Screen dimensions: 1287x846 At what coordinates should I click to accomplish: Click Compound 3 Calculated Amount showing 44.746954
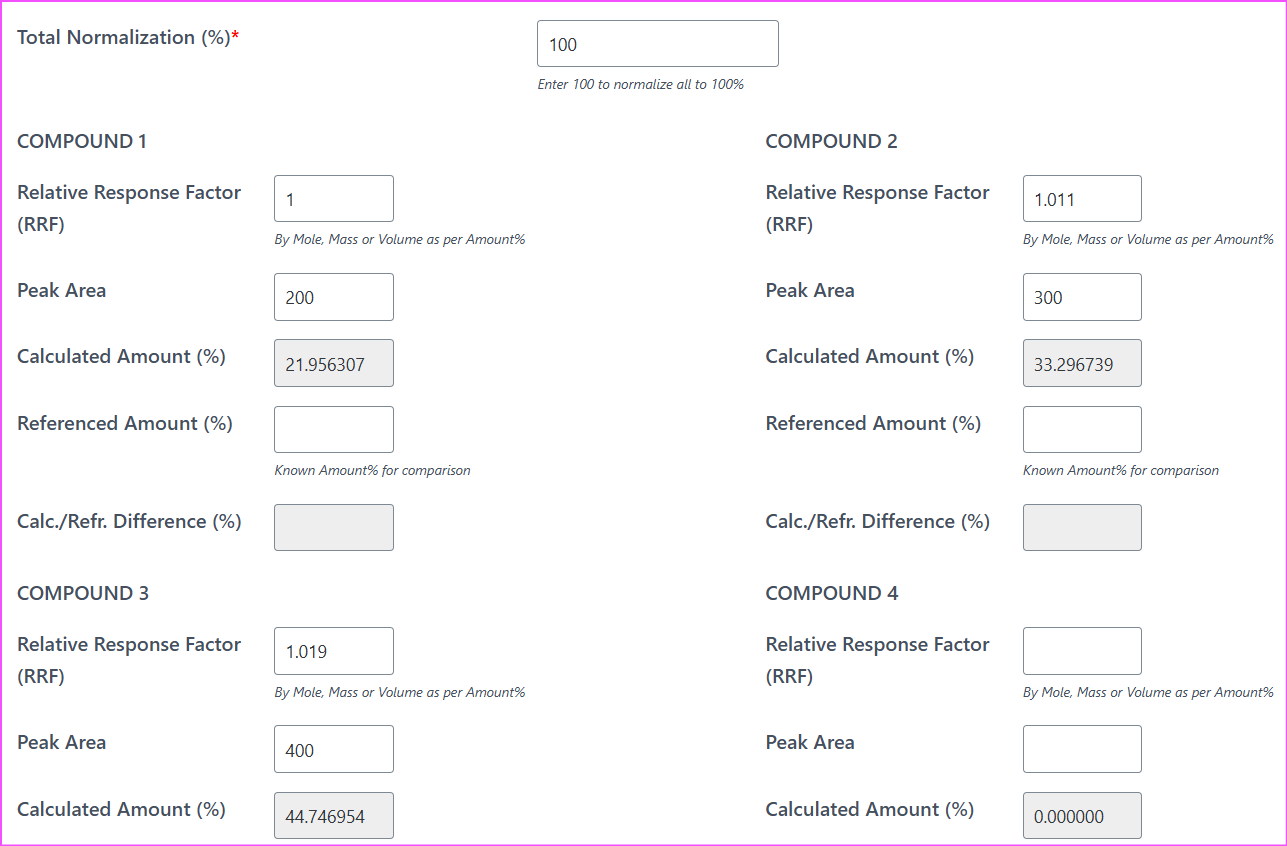333,815
